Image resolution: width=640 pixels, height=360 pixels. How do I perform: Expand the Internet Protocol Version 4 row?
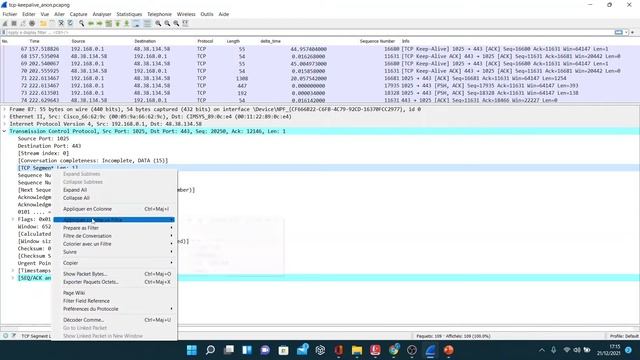[x=4, y=124]
